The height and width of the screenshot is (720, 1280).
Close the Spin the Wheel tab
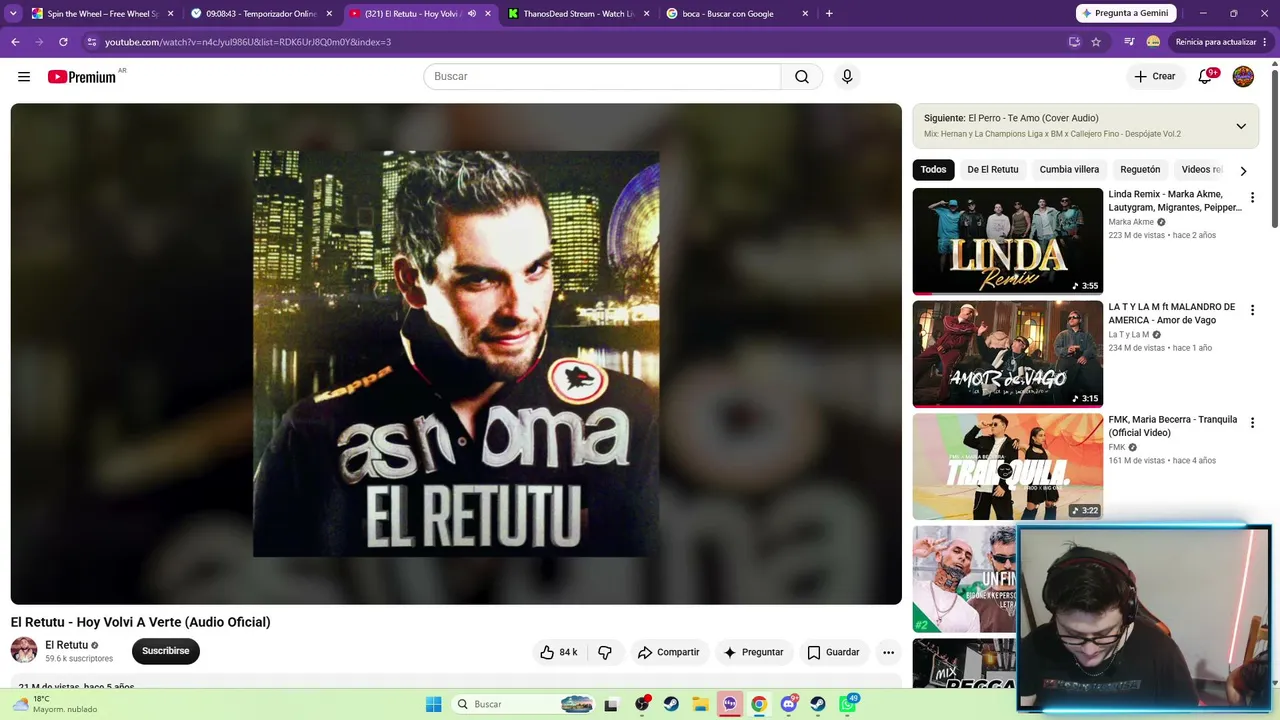point(170,14)
